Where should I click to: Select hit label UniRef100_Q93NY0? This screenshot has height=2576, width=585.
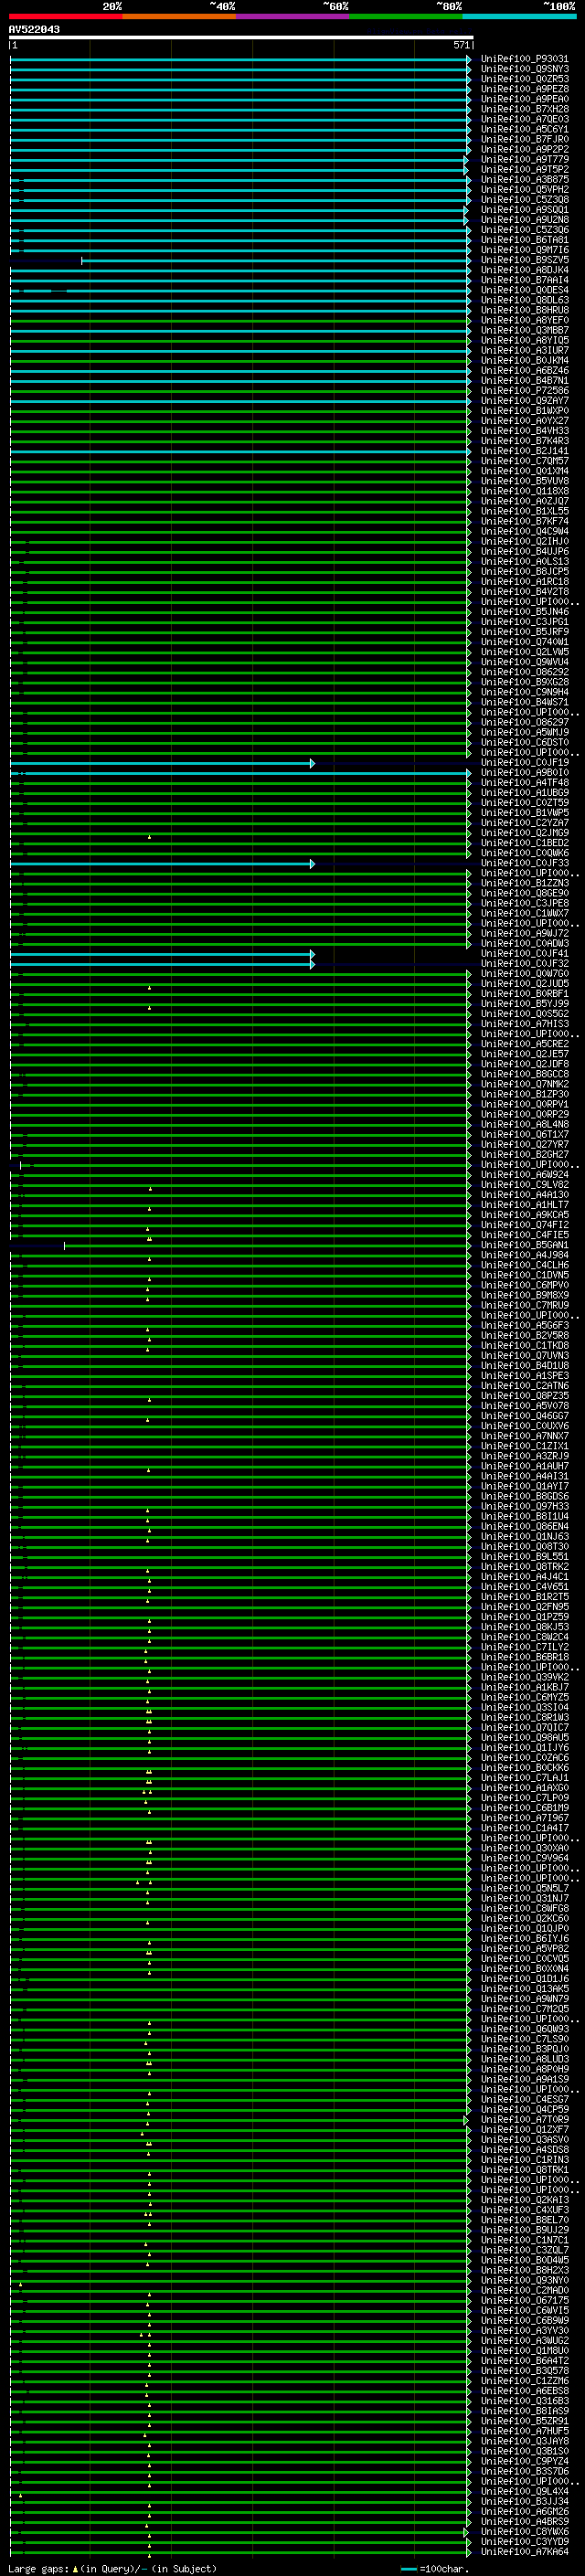point(525,2280)
